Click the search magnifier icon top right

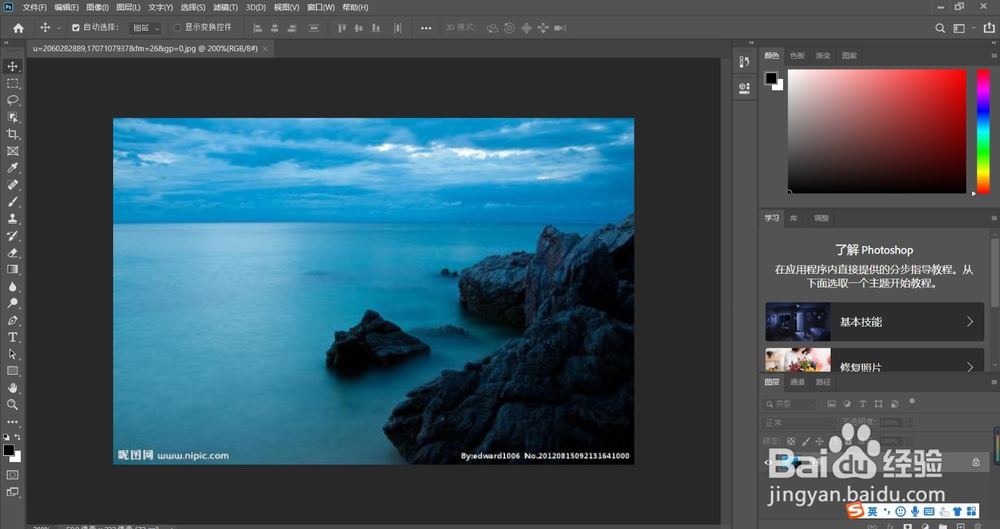(x=940, y=28)
